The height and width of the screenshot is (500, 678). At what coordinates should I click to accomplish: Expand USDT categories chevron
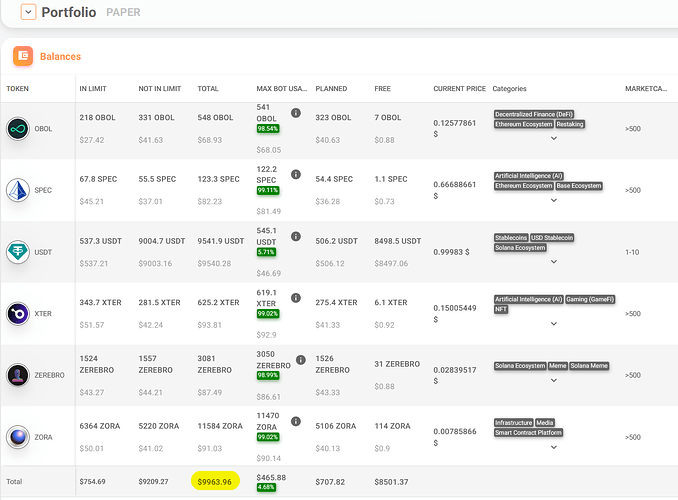[x=554, y=262]
